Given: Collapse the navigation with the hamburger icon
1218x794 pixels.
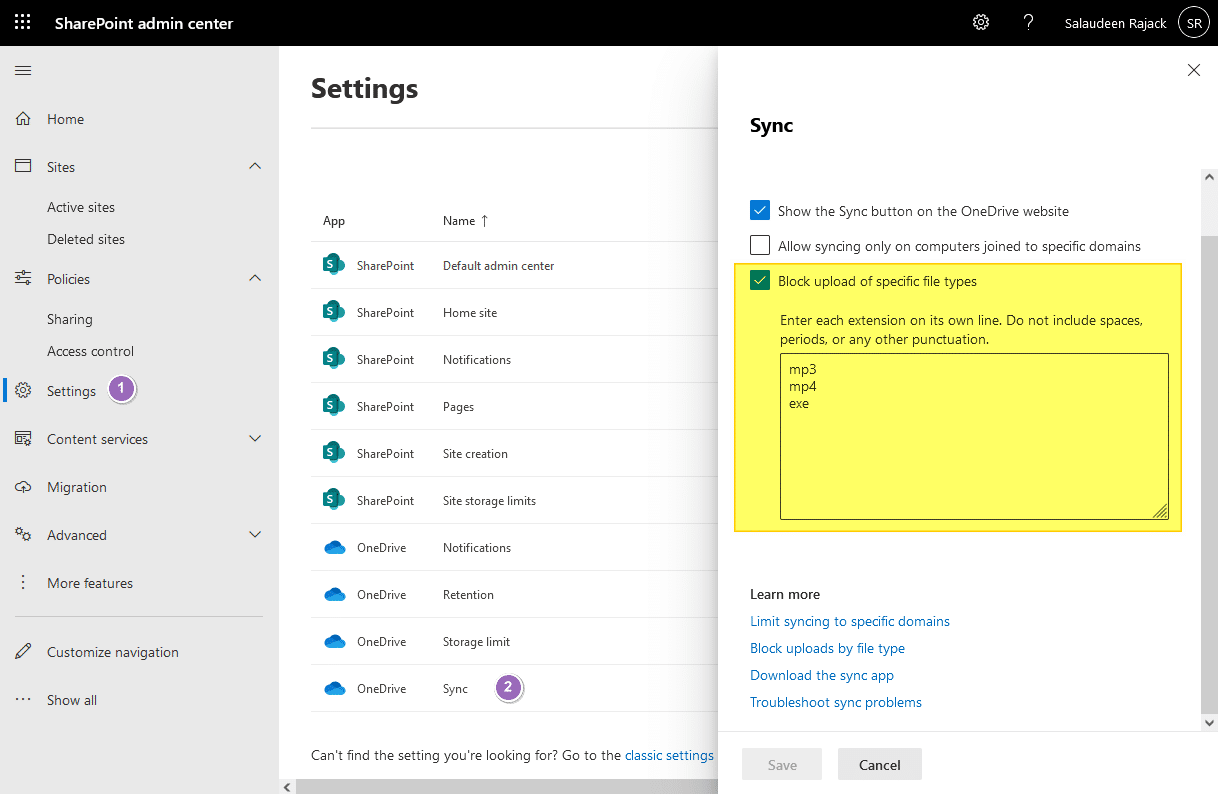Looking at the screenshot, I should pyautogui.click(x=23, y=70).
